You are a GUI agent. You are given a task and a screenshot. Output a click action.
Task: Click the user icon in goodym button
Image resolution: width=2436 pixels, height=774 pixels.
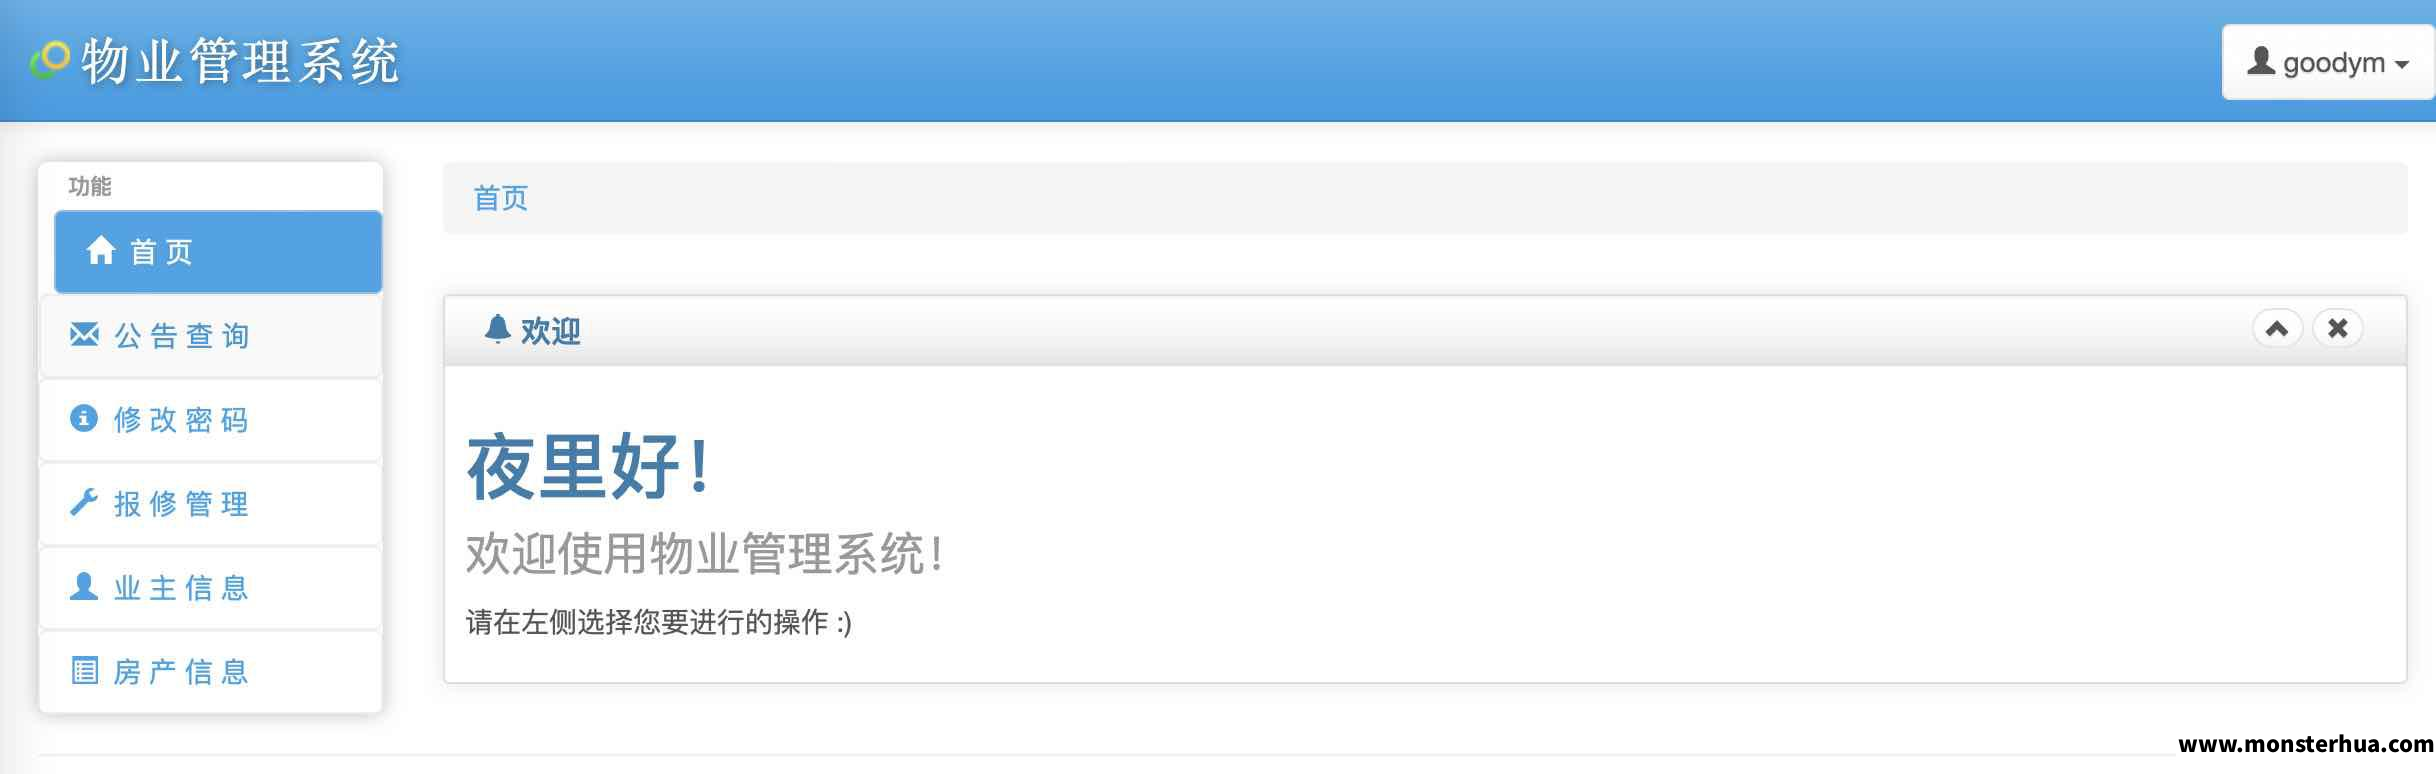[x=2261, y=61]
